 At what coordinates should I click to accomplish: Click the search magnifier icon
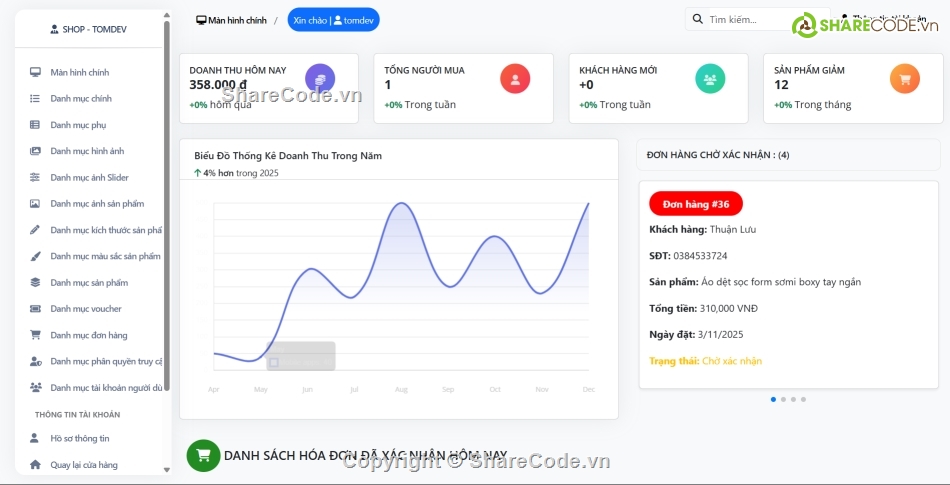coord(698,19)
